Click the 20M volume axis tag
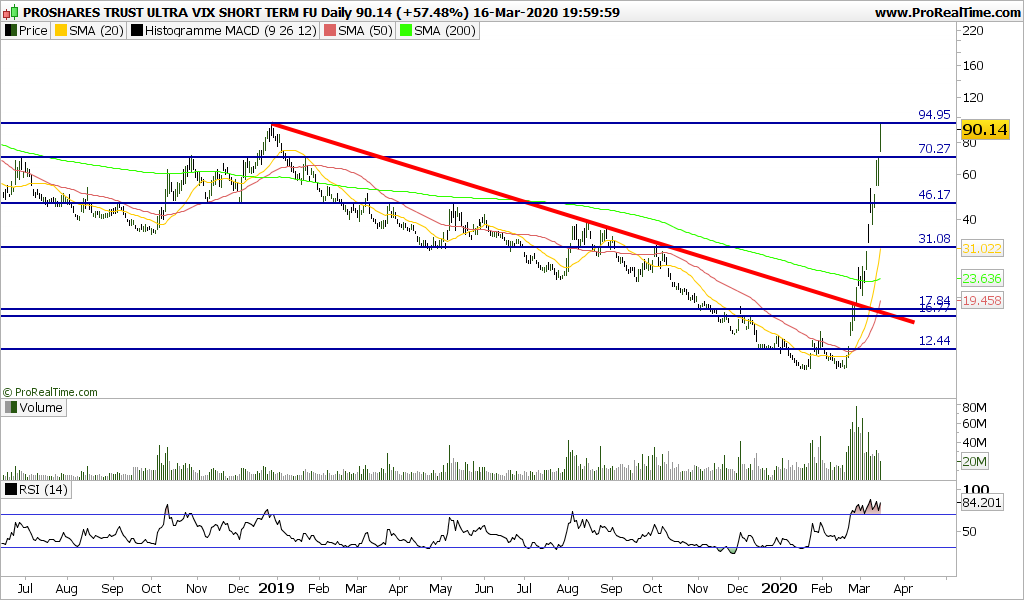Viewport: 1024px width, 600px height. [974, 462]
